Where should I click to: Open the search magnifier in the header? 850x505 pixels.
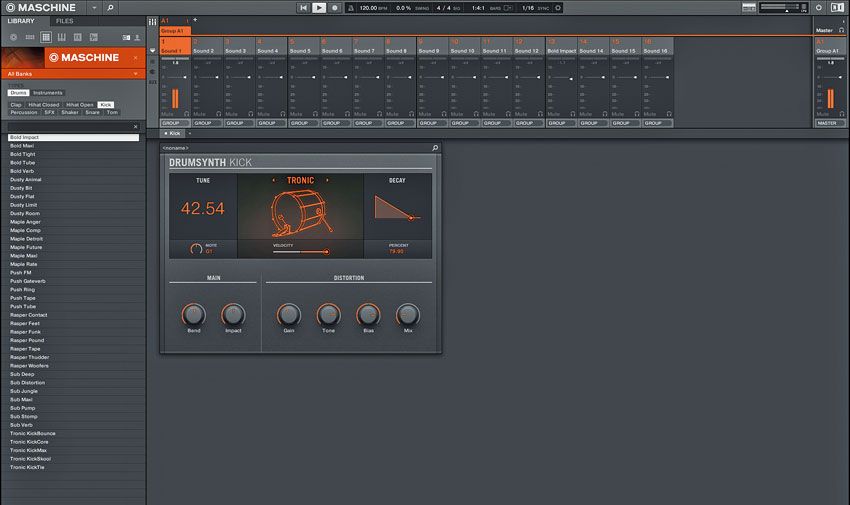point(111,8)
